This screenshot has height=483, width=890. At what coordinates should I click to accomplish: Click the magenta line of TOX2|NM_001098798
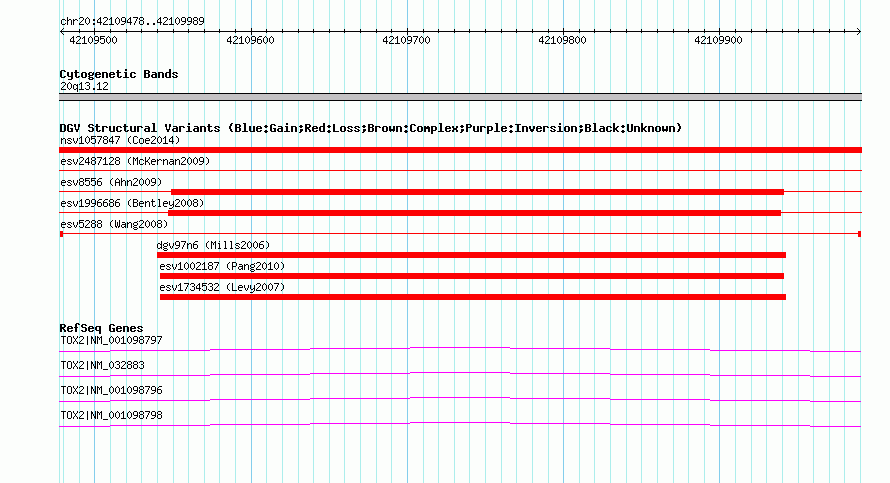460,424
